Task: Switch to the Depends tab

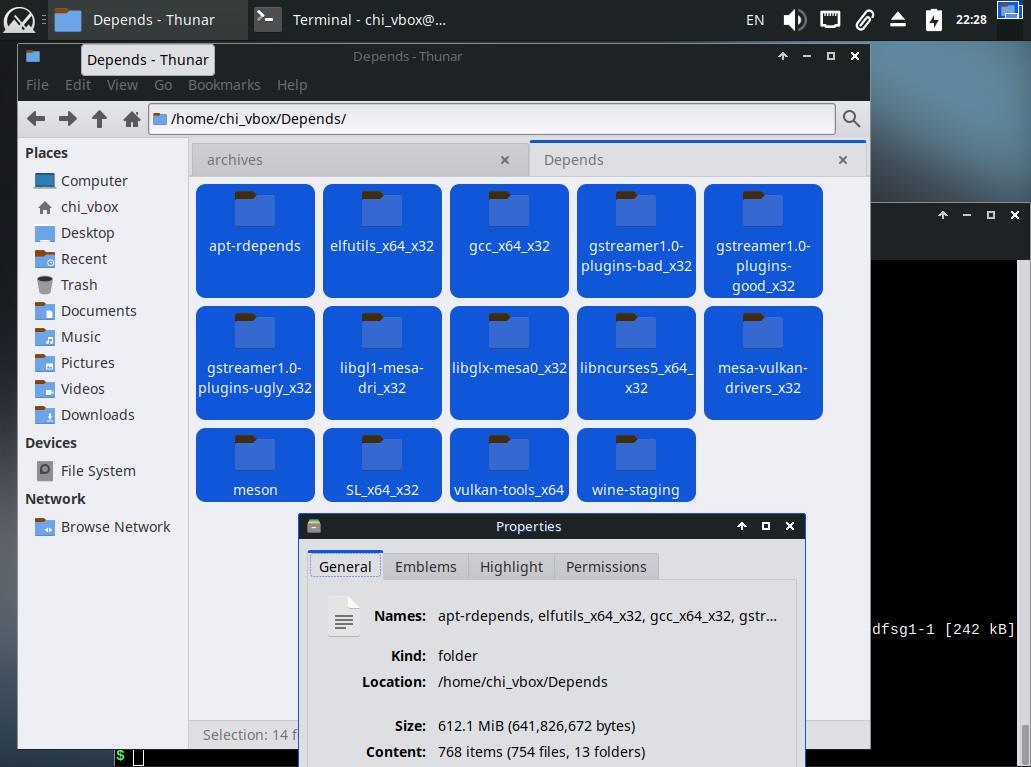Action: pyautogui.click(x=698, y=160)
